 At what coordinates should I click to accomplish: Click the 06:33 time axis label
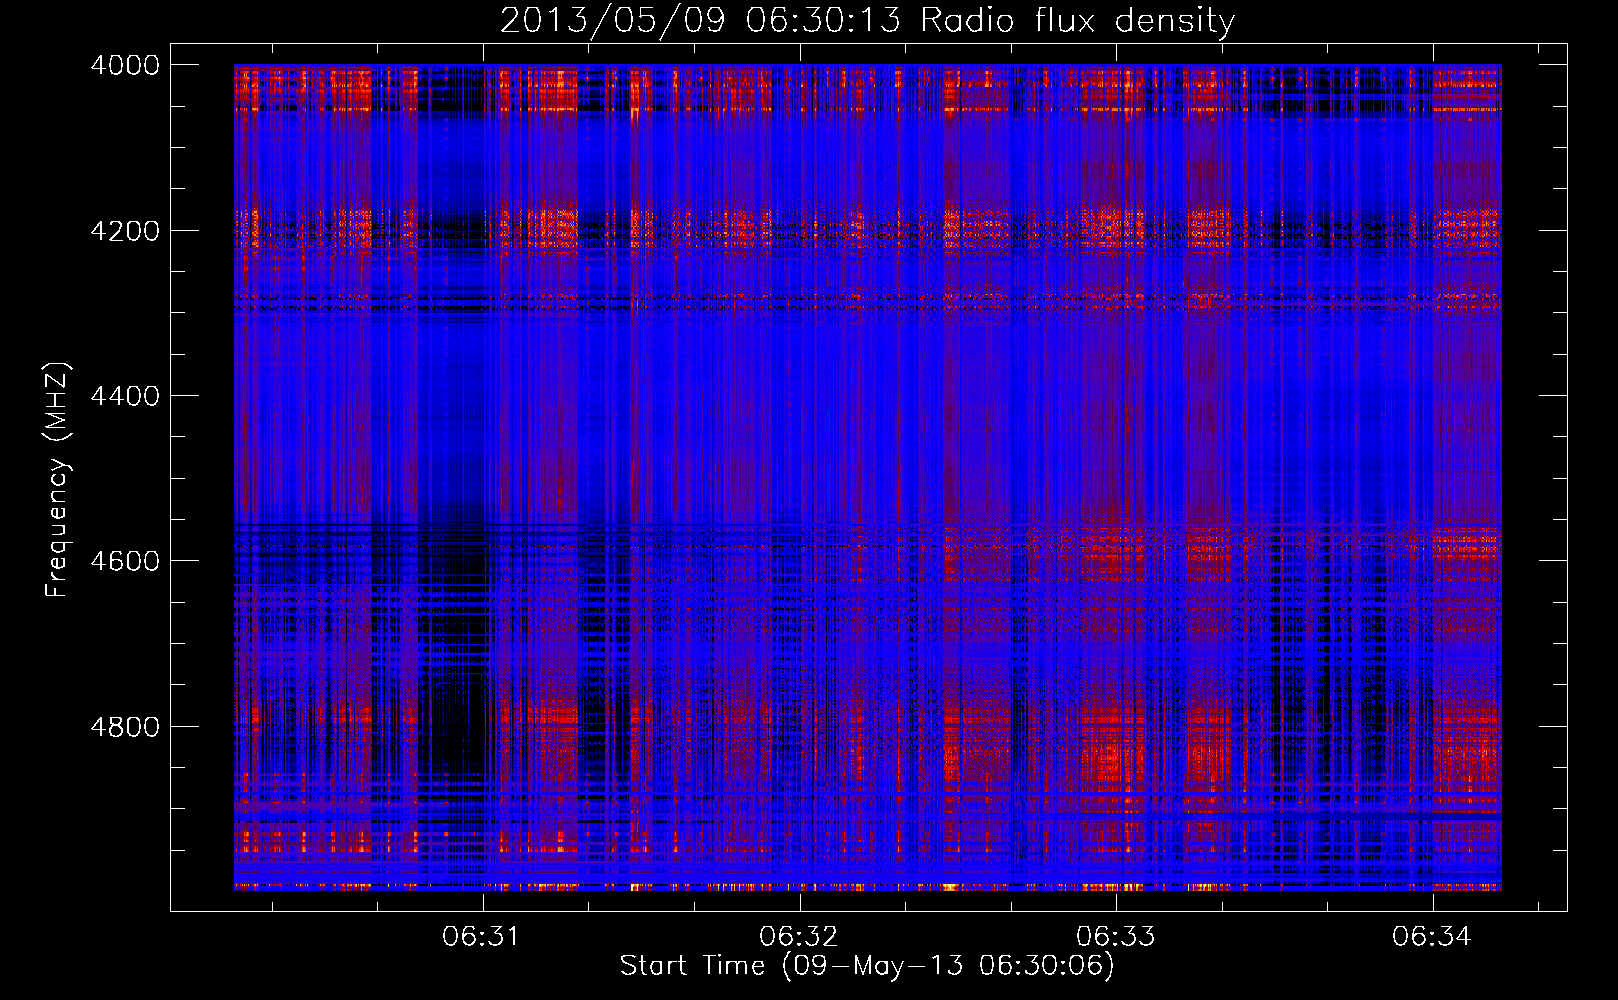[x=1115, y=936]
